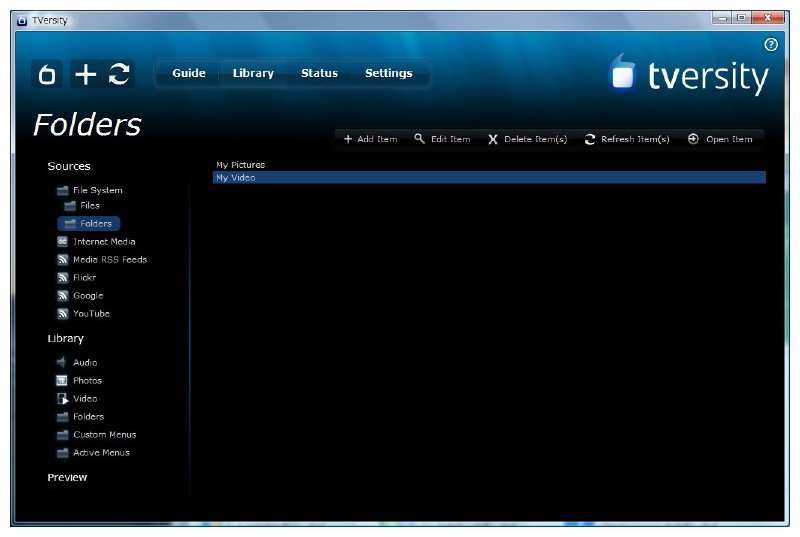Image resolution: width=800 pixels, height=537 pixels.
Task: Open the Photos library icon
Action: pyautogui.click(x=62, y=381)
